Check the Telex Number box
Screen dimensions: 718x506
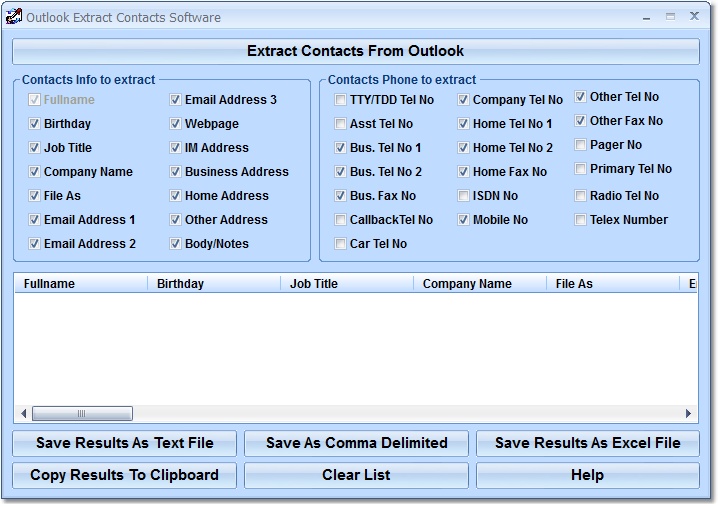pos(580,220)
